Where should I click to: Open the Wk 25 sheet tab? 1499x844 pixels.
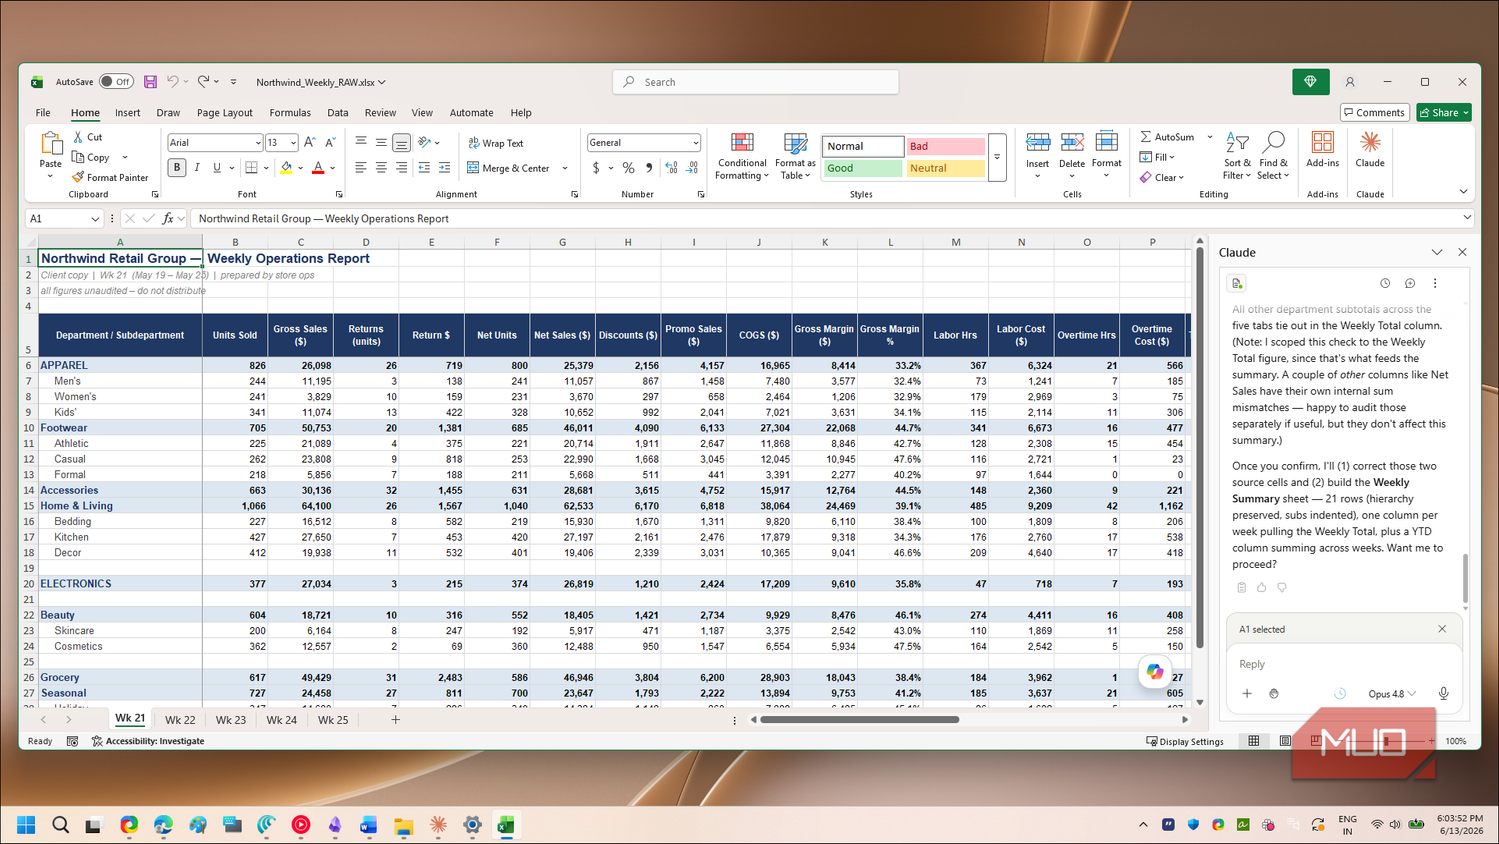pyautogui.click(x=333, y=720)
